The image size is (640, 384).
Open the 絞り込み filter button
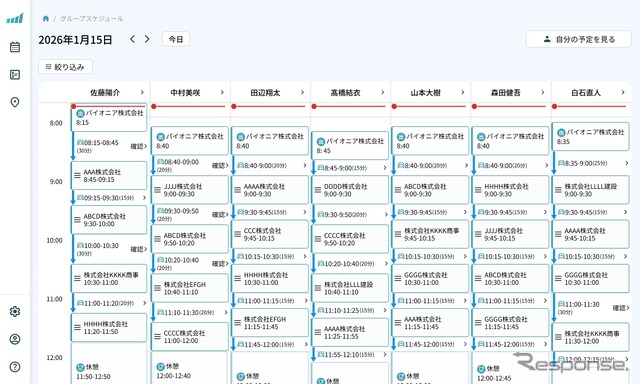66,67
